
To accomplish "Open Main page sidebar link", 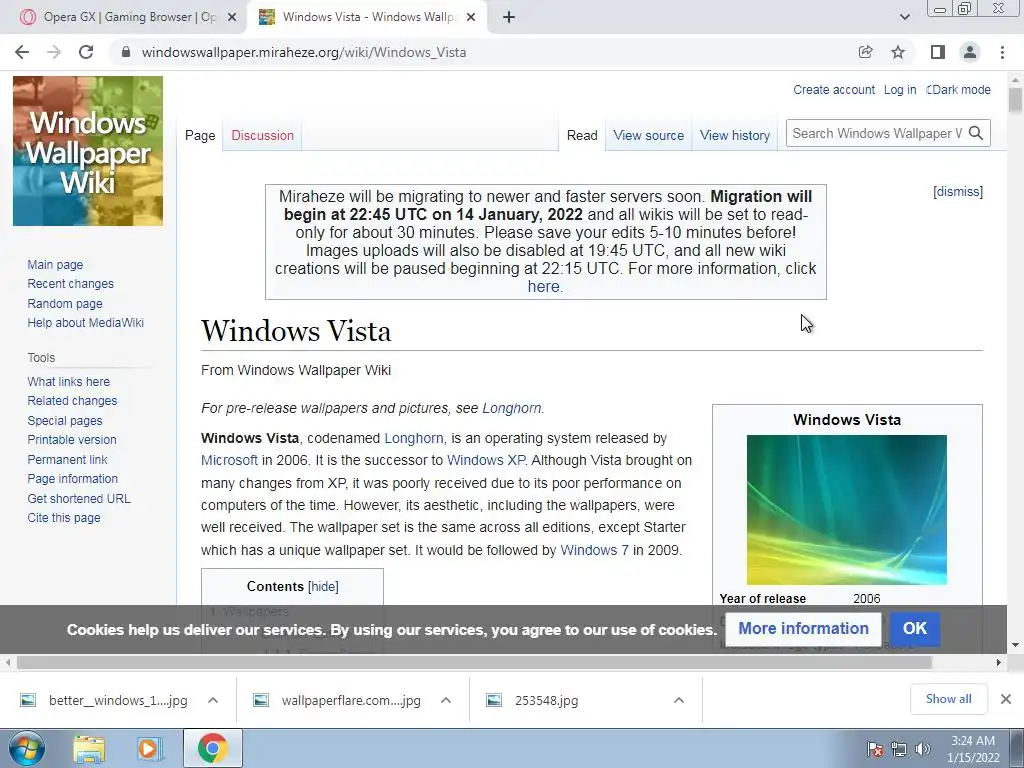I will [x=56, y=264].
